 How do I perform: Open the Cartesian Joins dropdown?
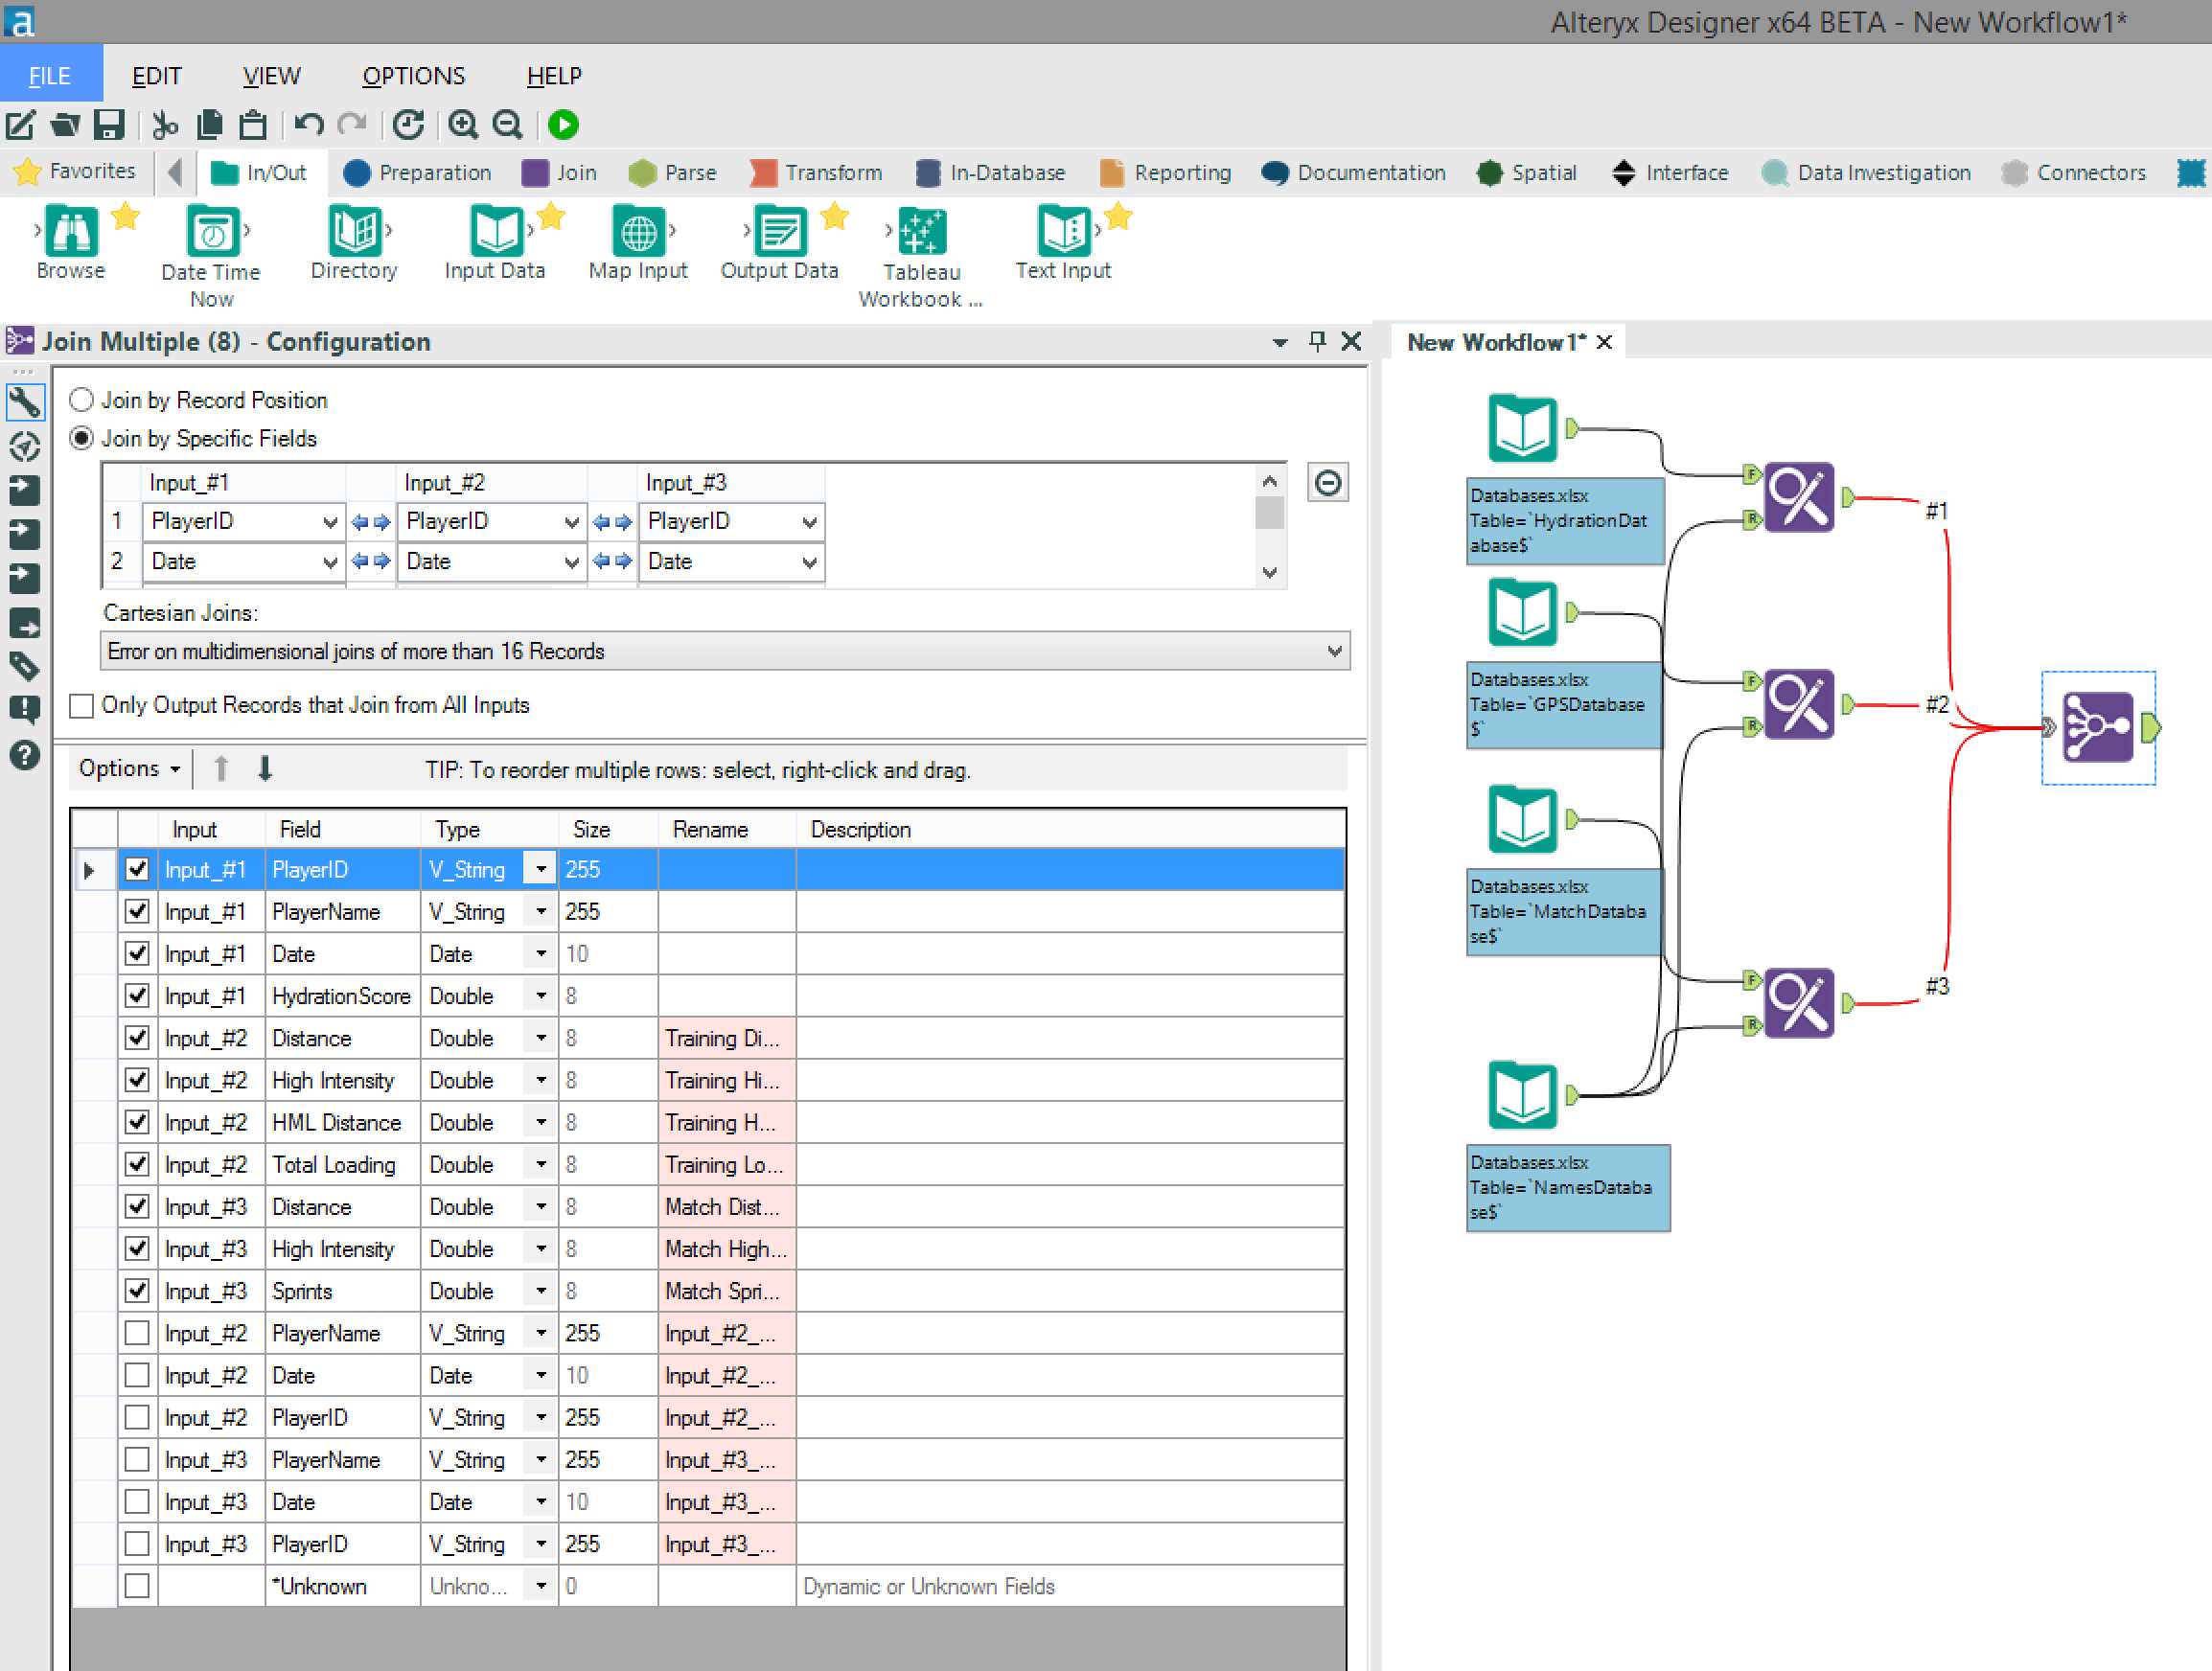click(725, 651)
